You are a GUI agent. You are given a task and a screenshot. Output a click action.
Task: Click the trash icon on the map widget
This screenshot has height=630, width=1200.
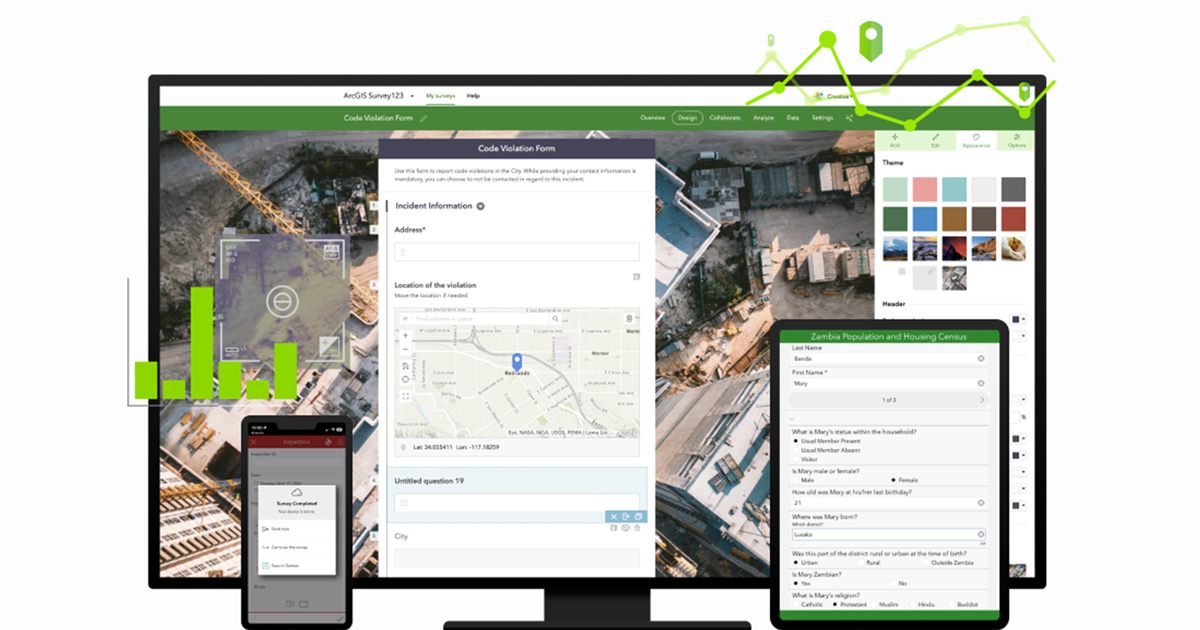click(x=630, y=319)
